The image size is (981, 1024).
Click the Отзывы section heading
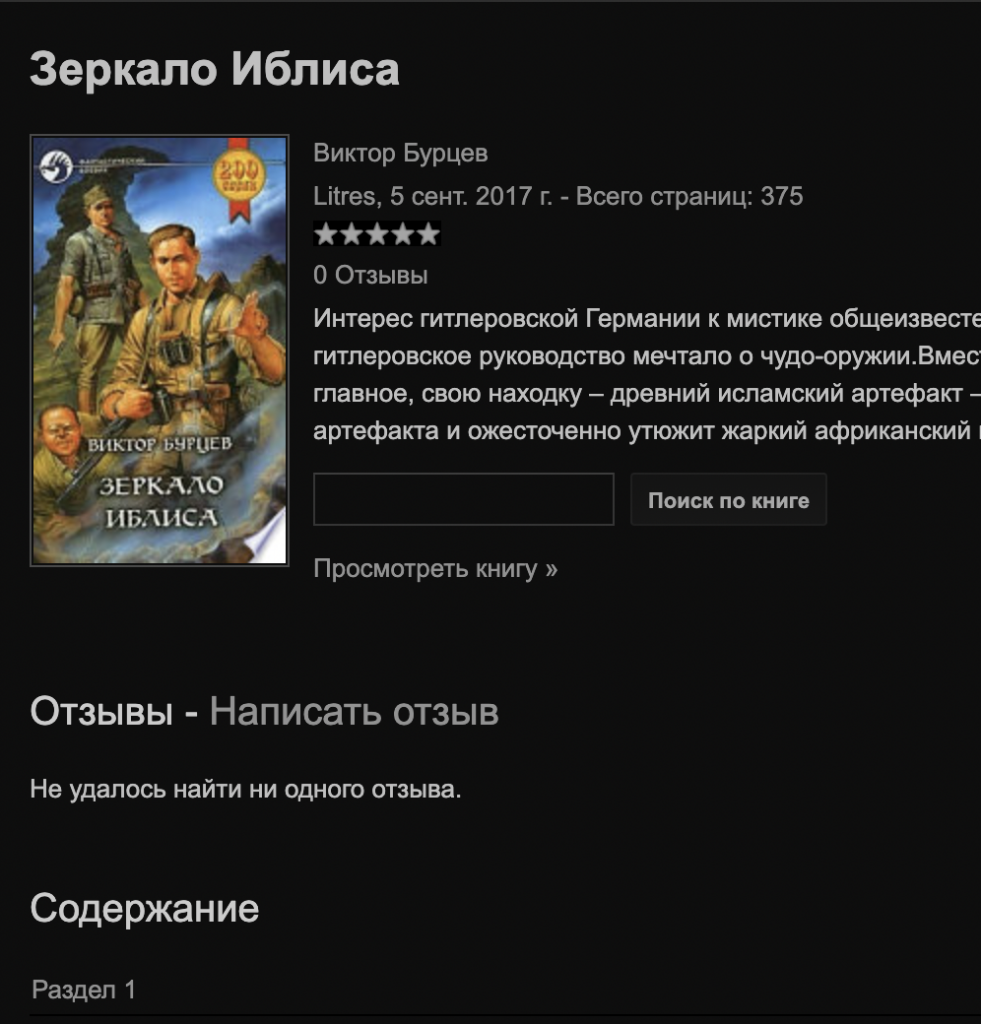(x=101, y=711)
